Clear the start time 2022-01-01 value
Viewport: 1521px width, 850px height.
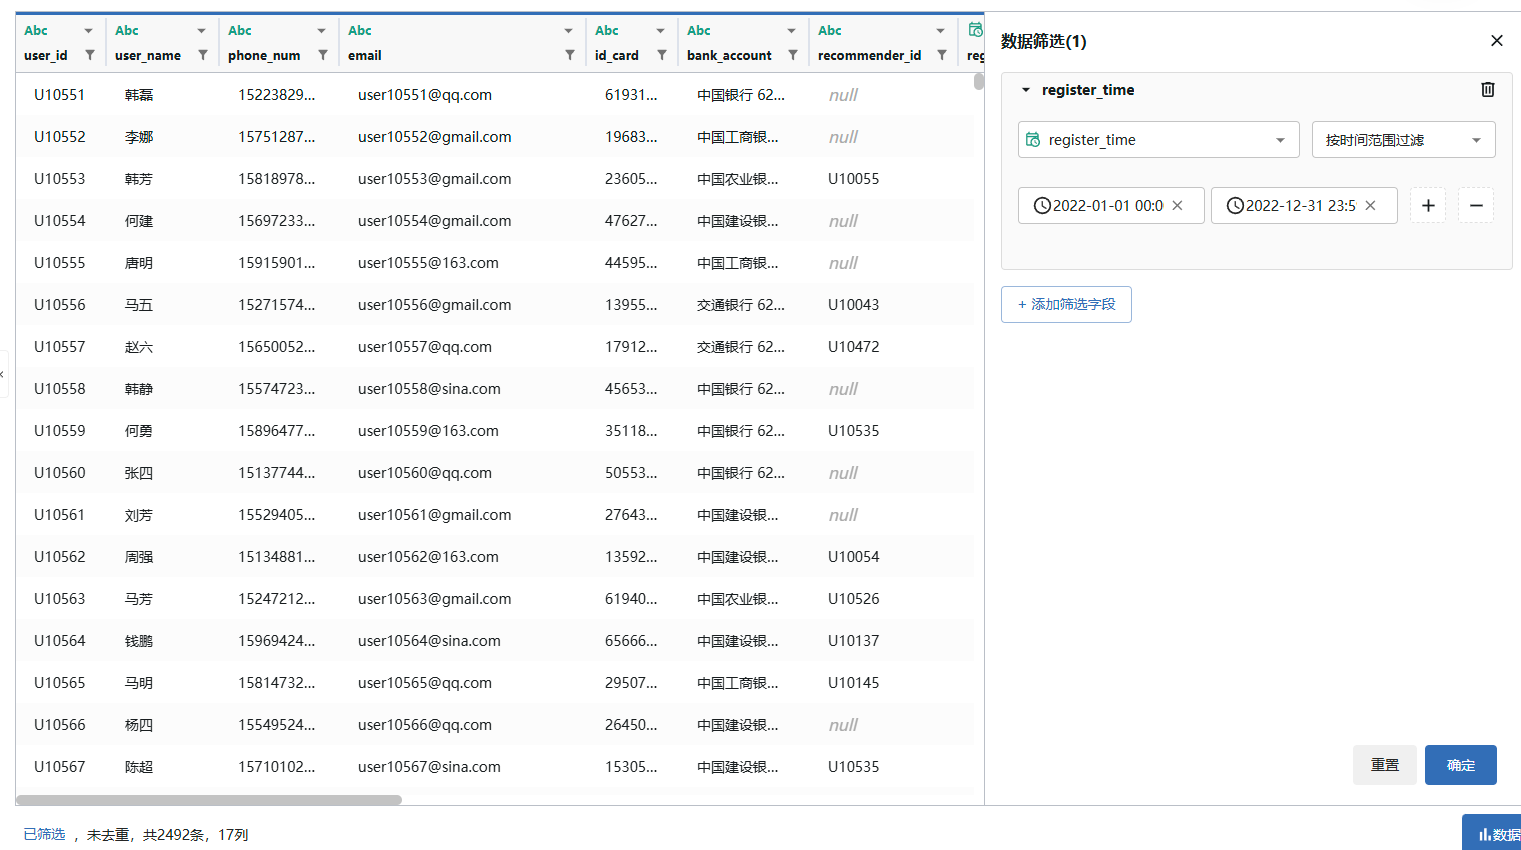click(1178, 205)
